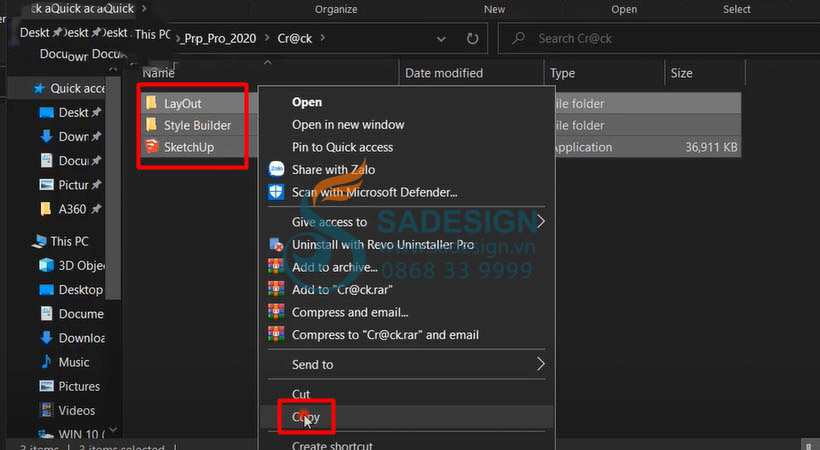
Task: Click the navigation pane scrollbar
Action: click(x=113, y=188)
